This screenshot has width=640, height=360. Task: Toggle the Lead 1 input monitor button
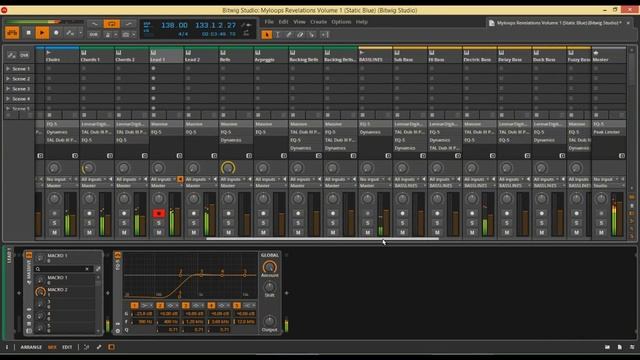pyautogui.click(x=180, y=179)
